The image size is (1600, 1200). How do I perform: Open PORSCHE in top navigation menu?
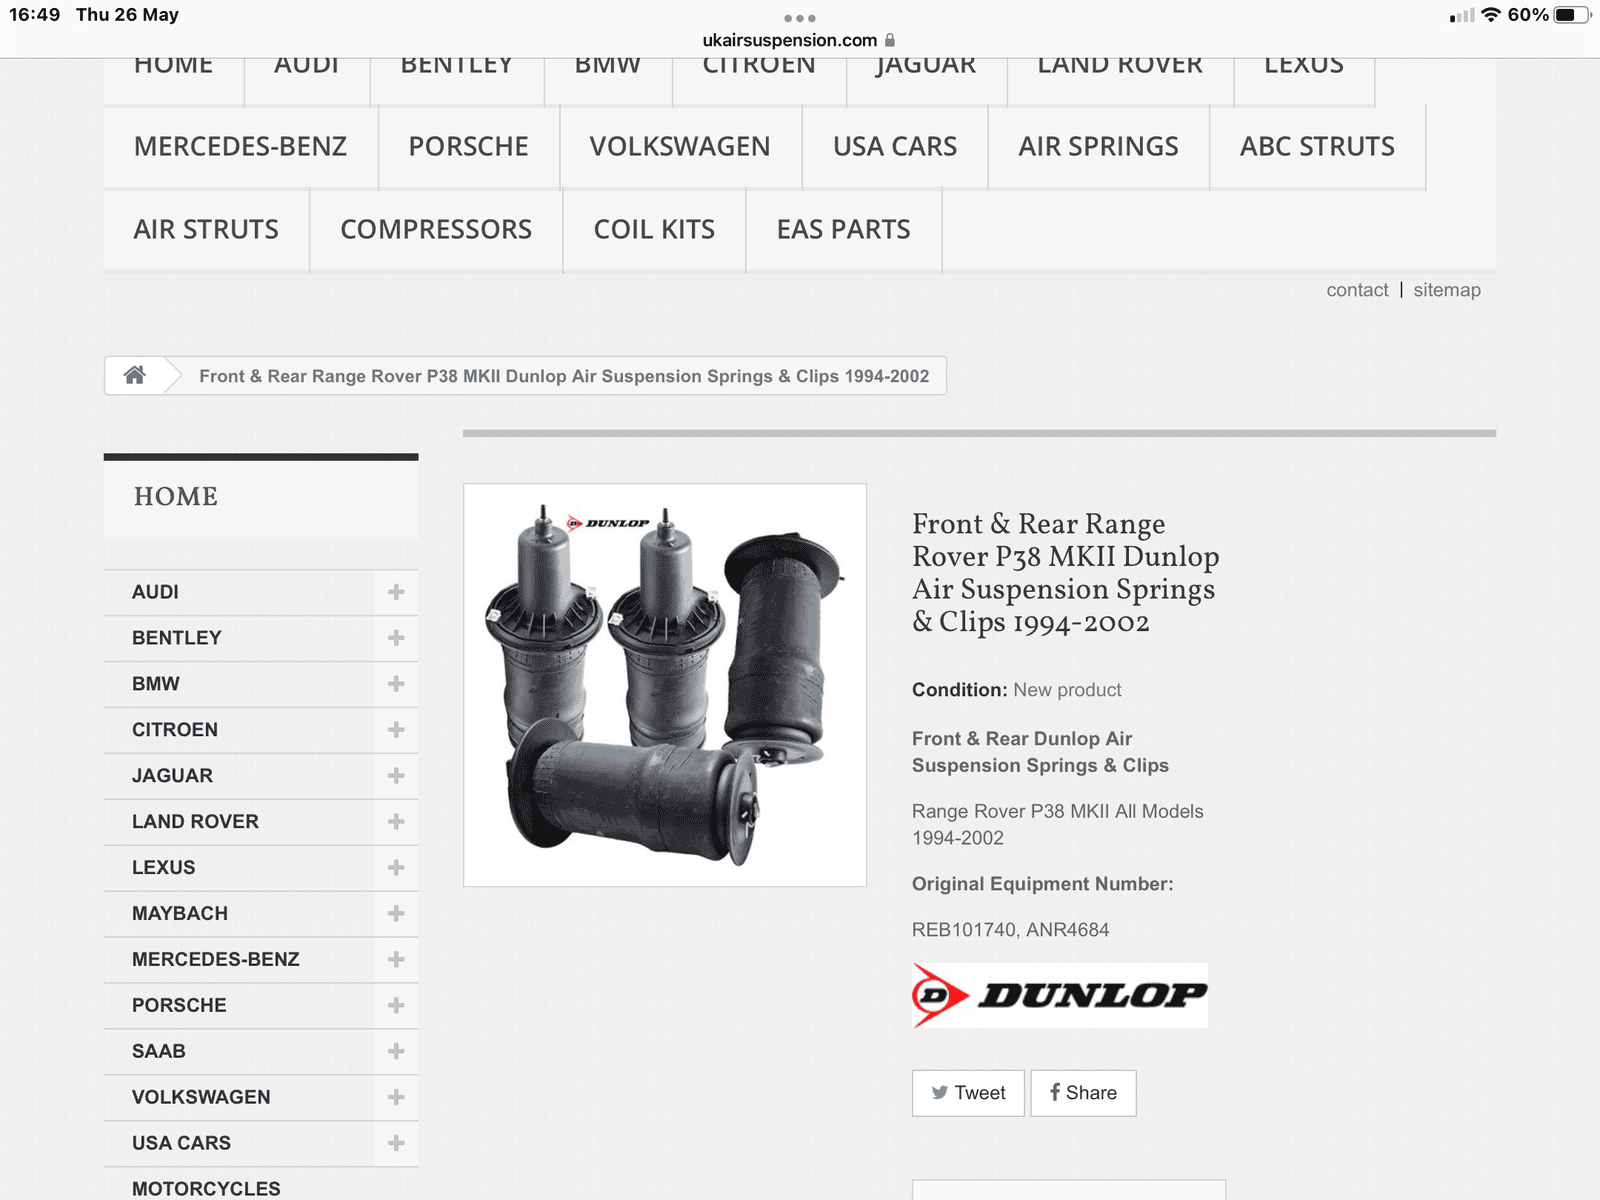[468, 147]
